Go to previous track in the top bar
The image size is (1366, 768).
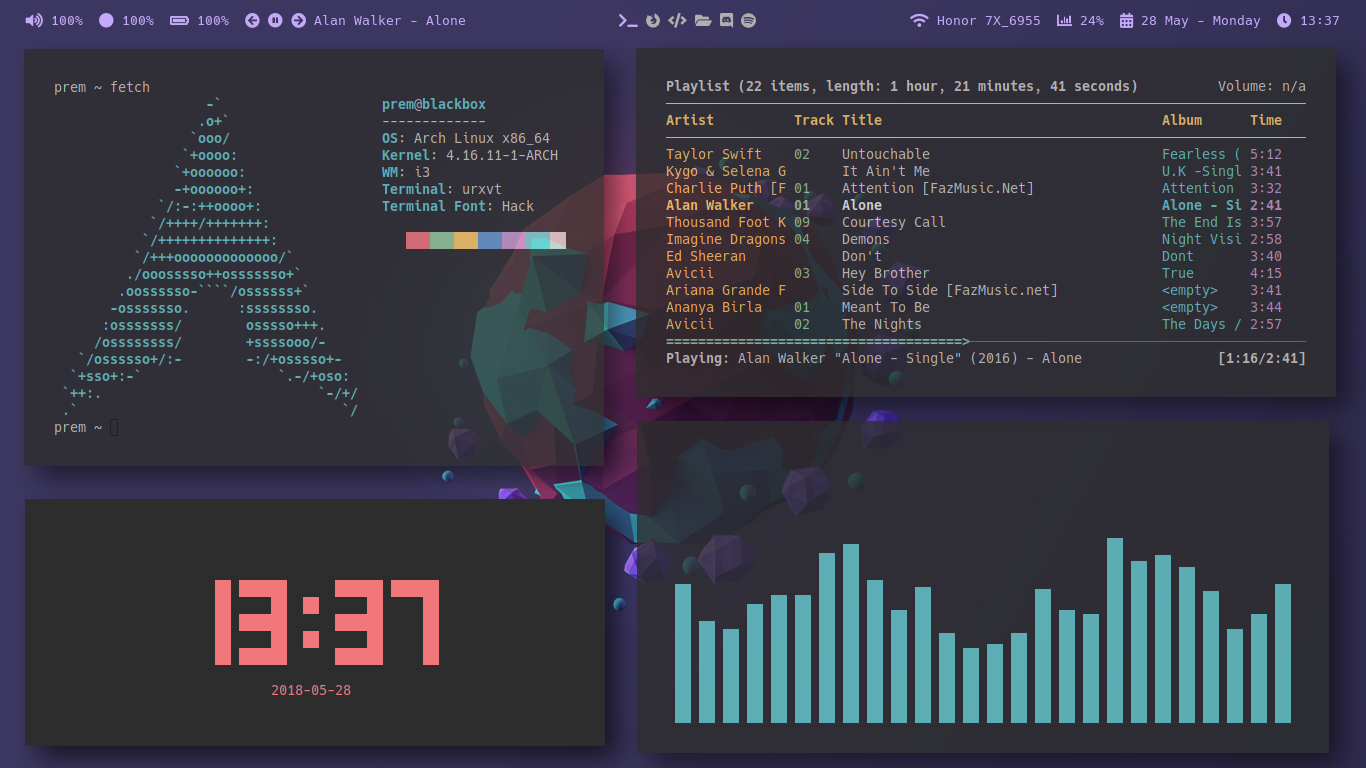(252, 20)
